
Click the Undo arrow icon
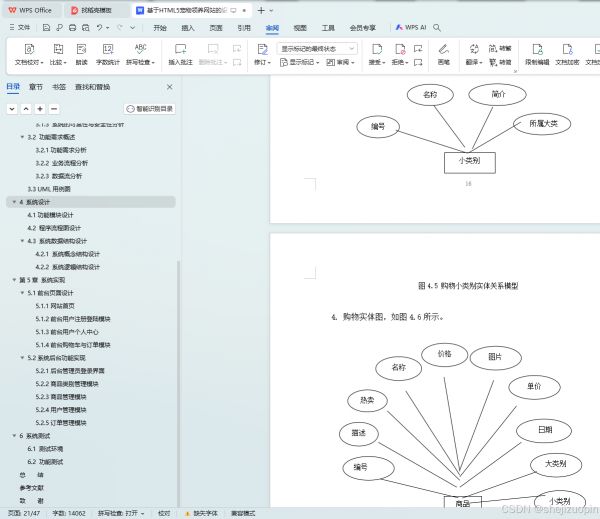pyautogui.click(x=99, y=28)
